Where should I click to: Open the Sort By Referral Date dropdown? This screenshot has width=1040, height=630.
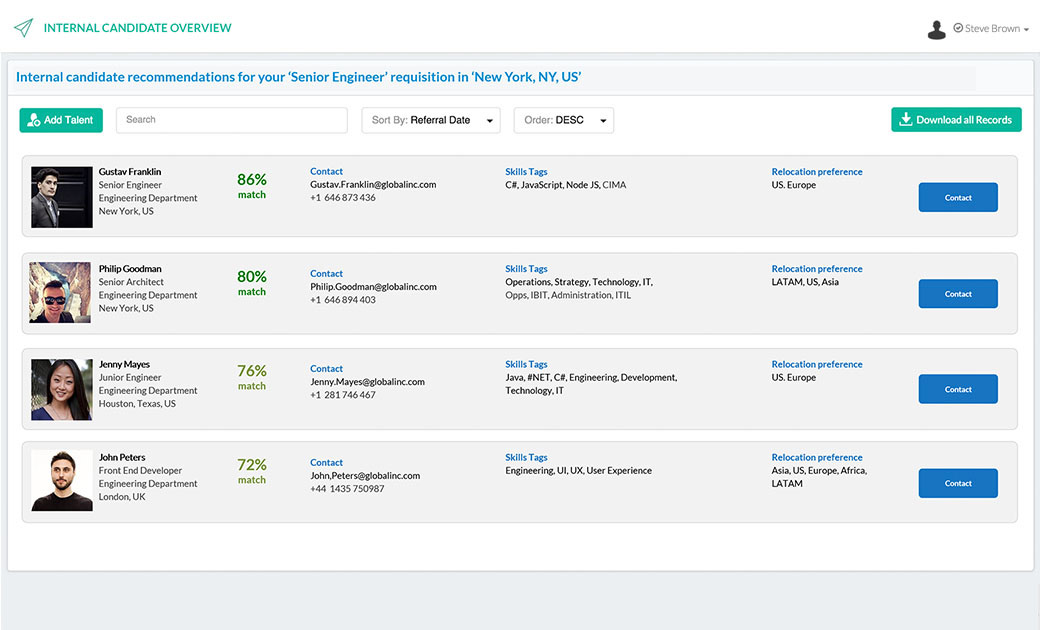click(431, 120)
